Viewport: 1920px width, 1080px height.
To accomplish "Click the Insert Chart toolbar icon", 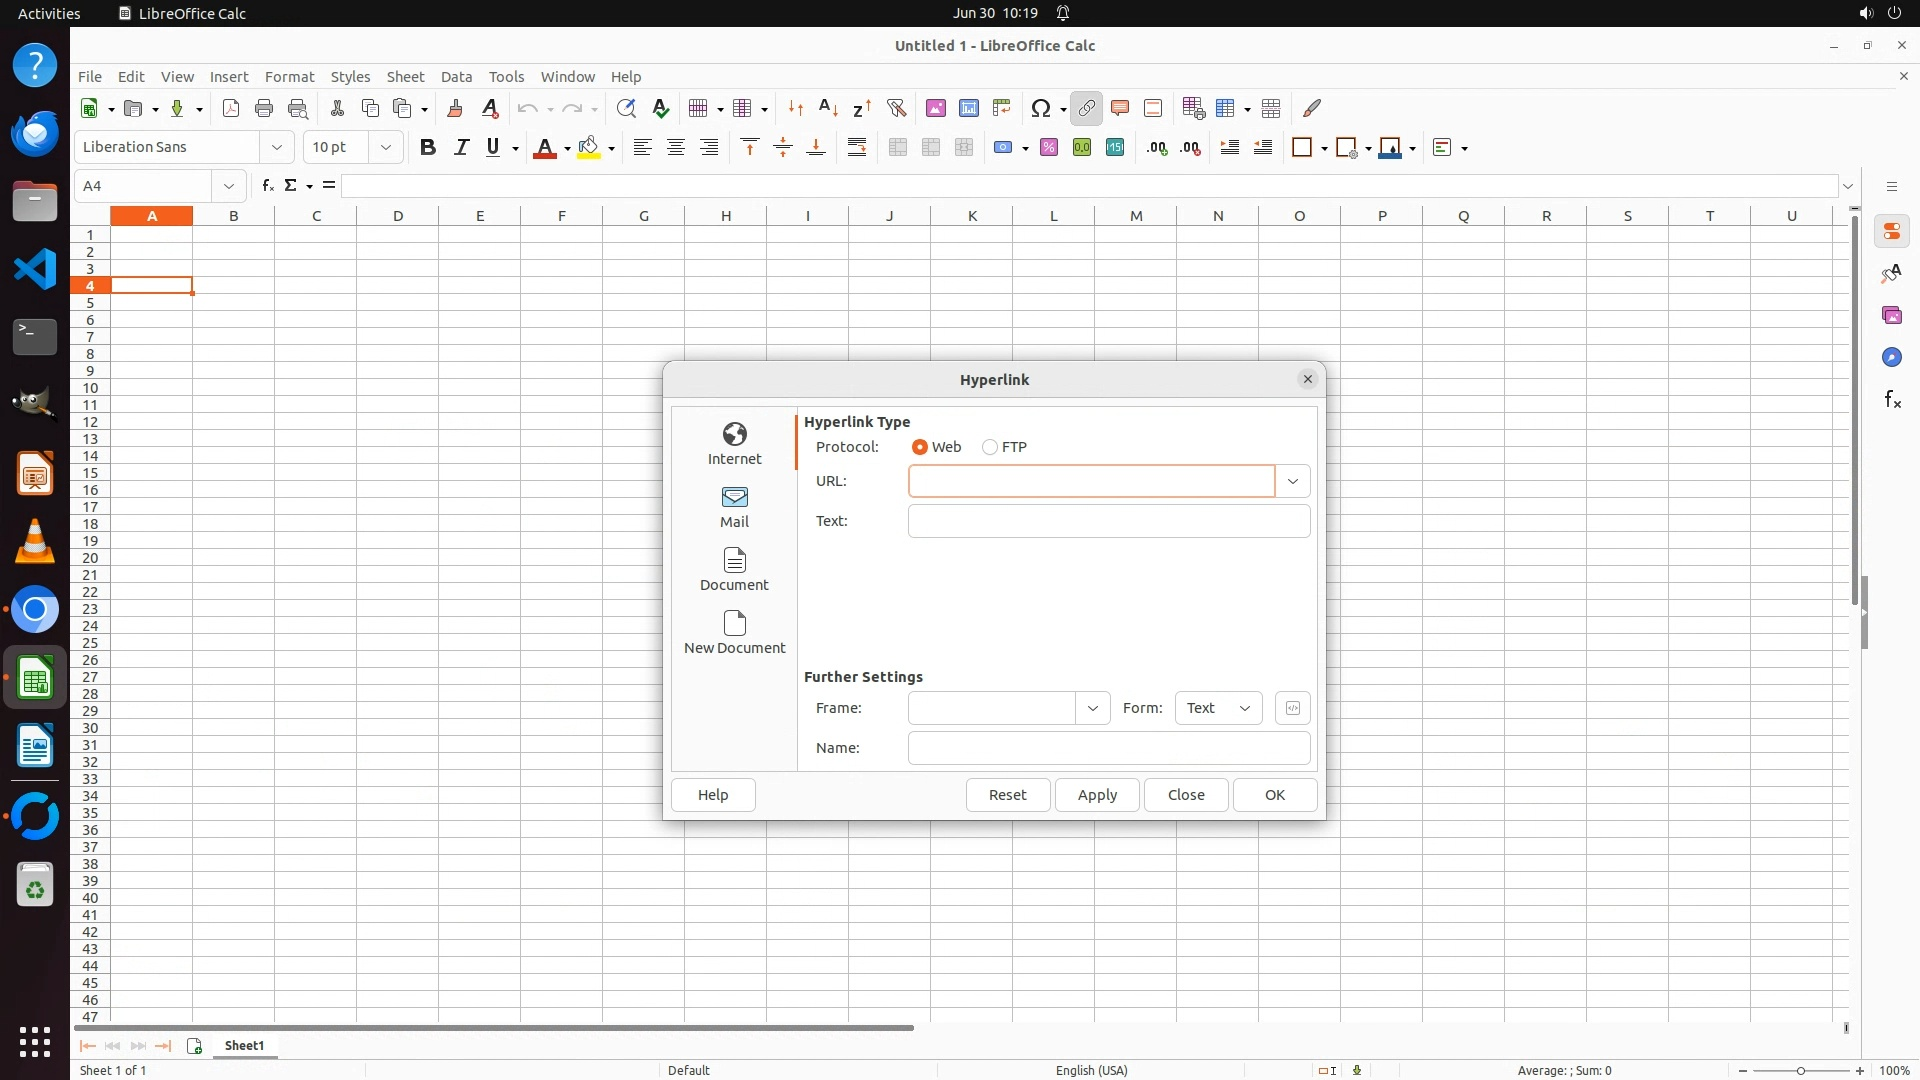I will [968, 108].
